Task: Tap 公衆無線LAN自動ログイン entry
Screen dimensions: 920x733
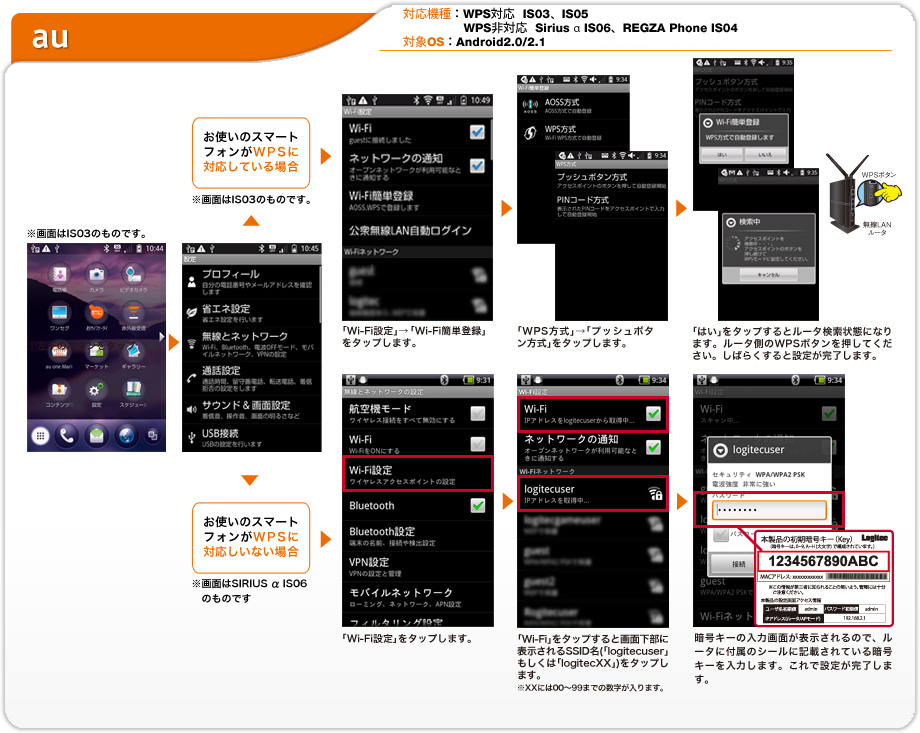Action: tap(417, 231)
